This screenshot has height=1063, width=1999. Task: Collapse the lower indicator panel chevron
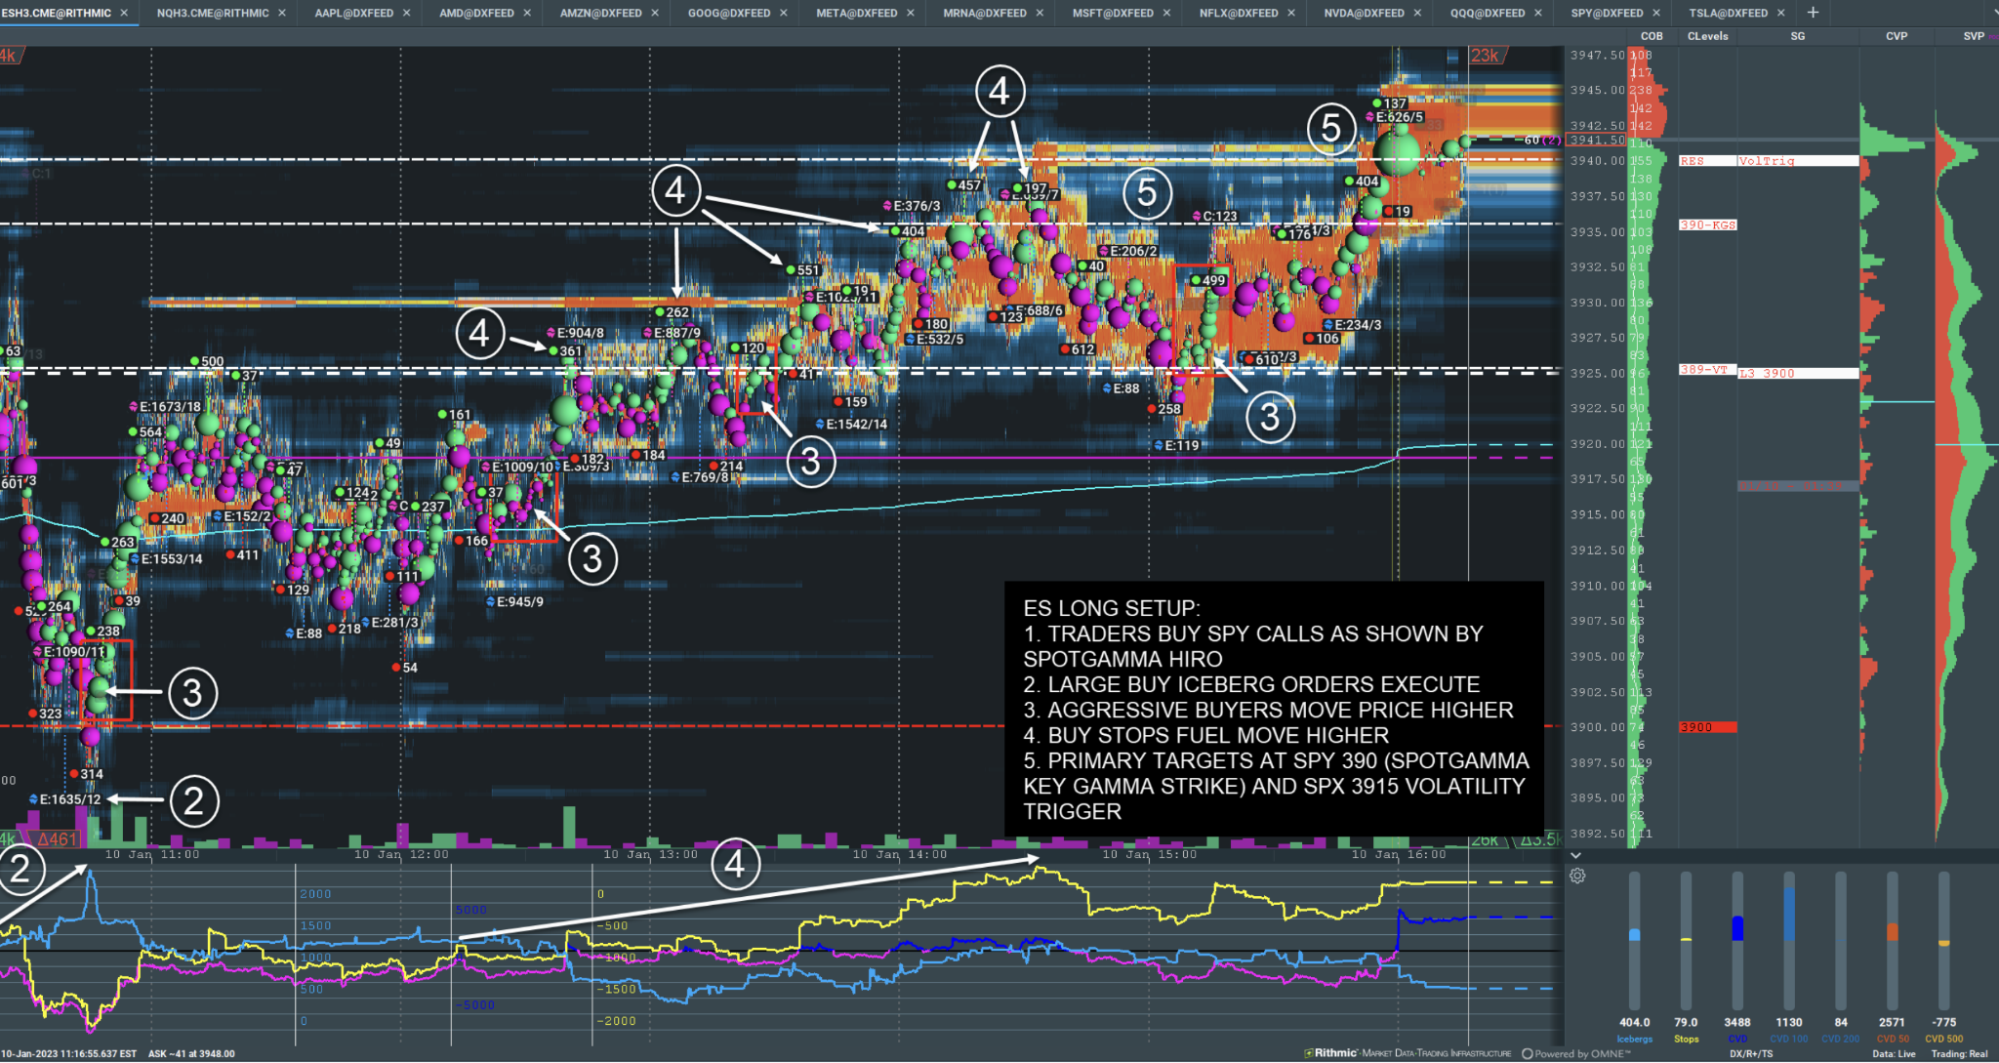(x=1576, y=856)
